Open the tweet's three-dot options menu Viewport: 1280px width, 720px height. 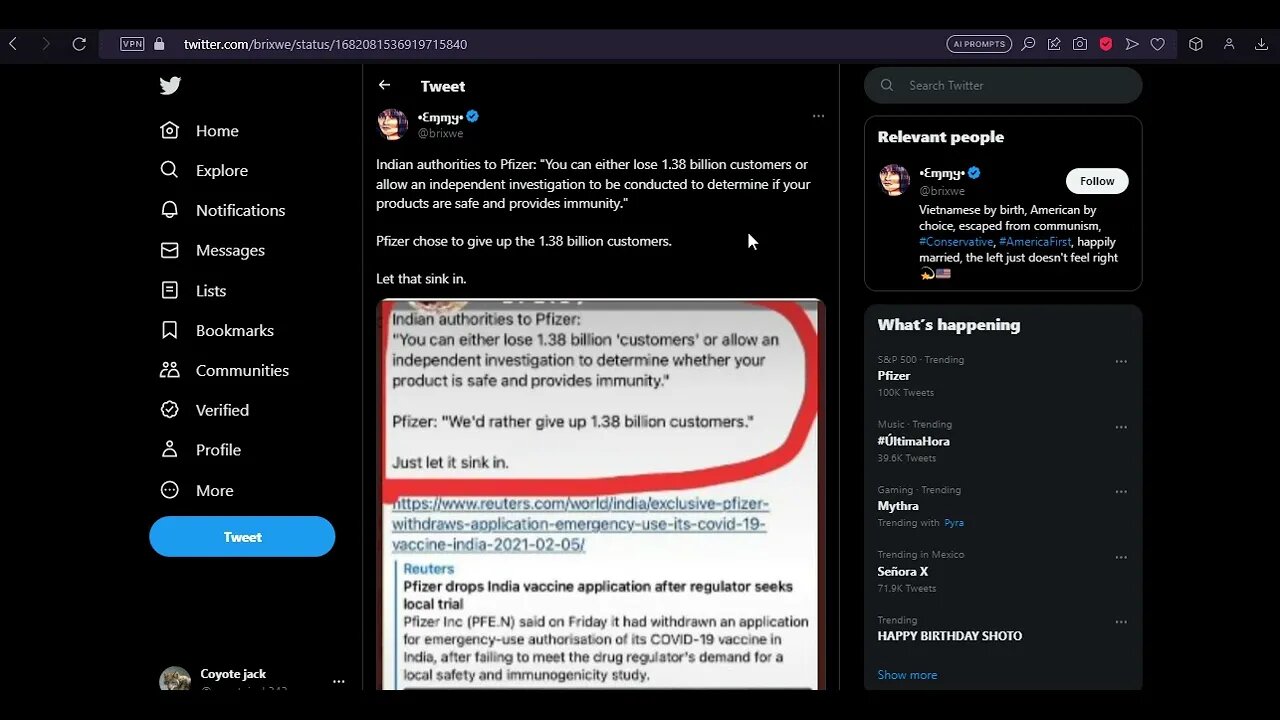(818, 116)
